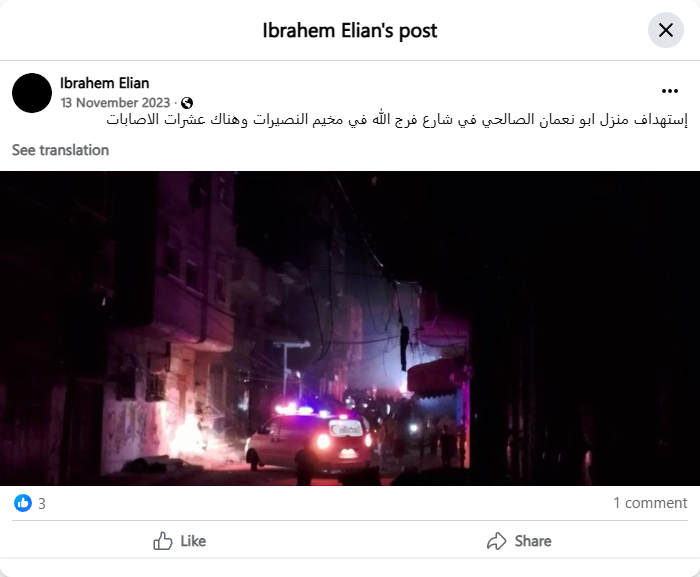The image size is (700, 577).
Task: Open the three-dot post options menu
Action: tap(670, 91)
